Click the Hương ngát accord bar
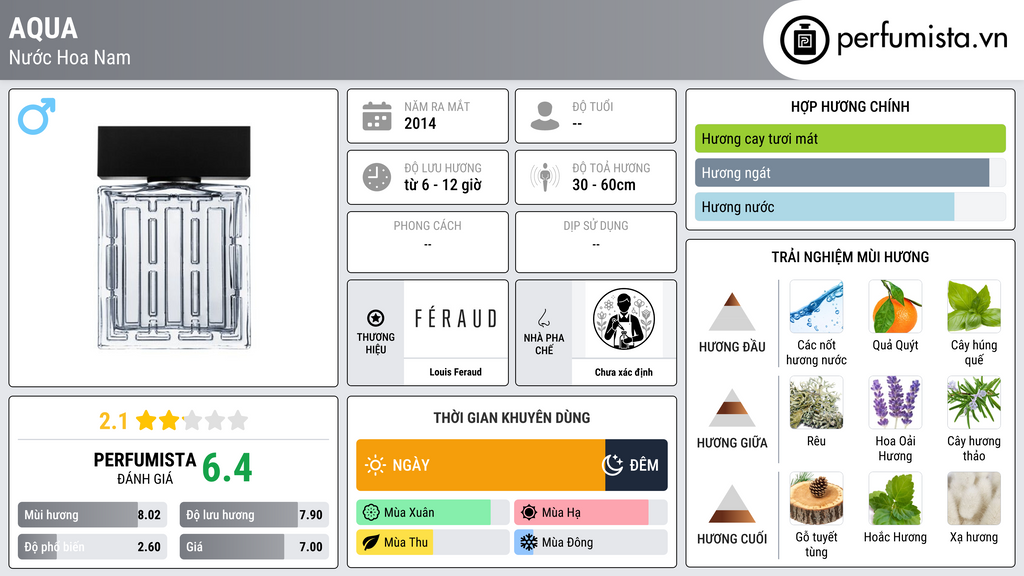Image resolution: width=1024 pixels, height=576 pixels. [x=850, y=173]
